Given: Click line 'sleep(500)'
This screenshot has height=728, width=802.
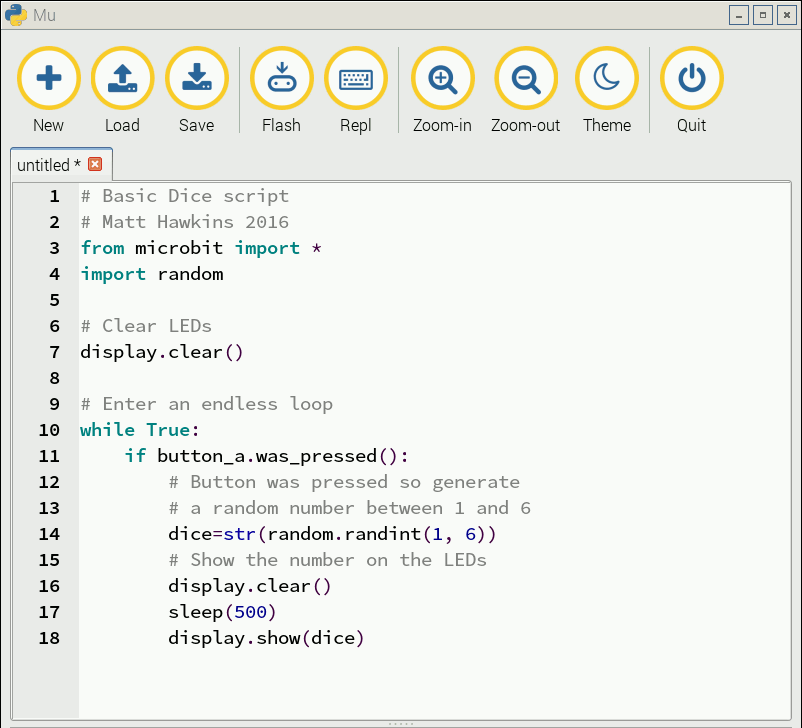Looking at the screenshot, I should tap(222, 612).
